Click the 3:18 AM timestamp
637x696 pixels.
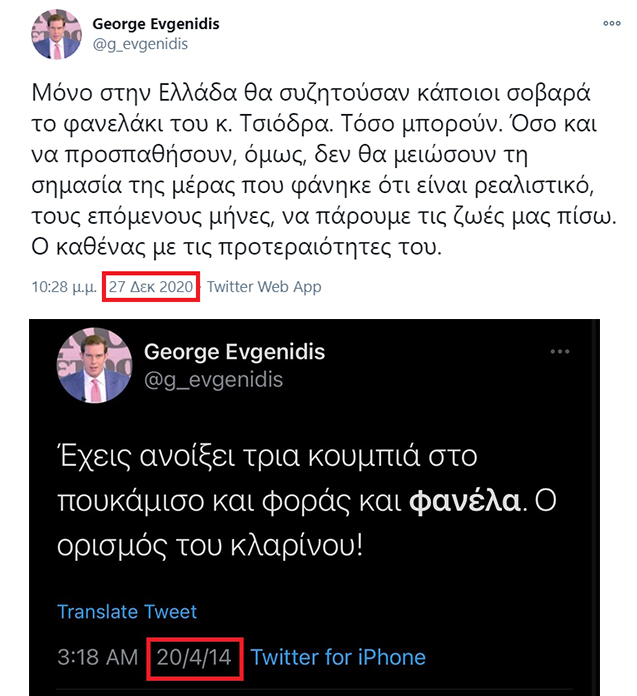(x=98, y=657)
